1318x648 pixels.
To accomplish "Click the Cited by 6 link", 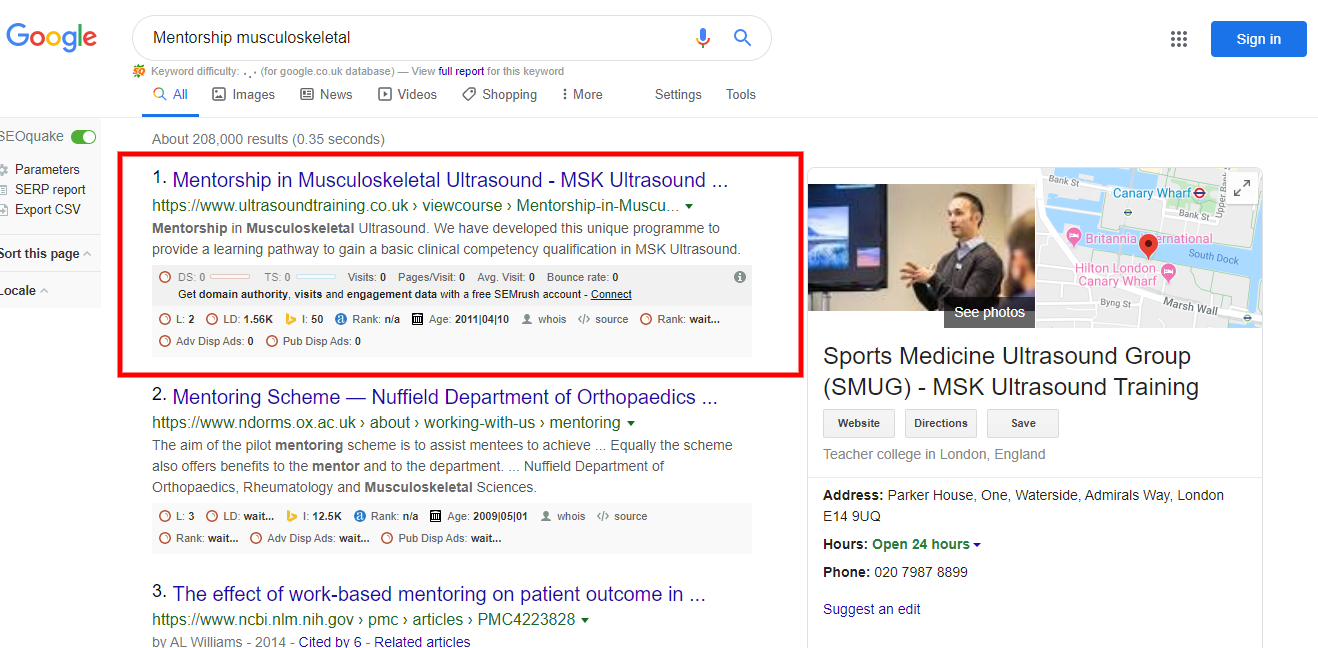I will (x=330, y=641).
